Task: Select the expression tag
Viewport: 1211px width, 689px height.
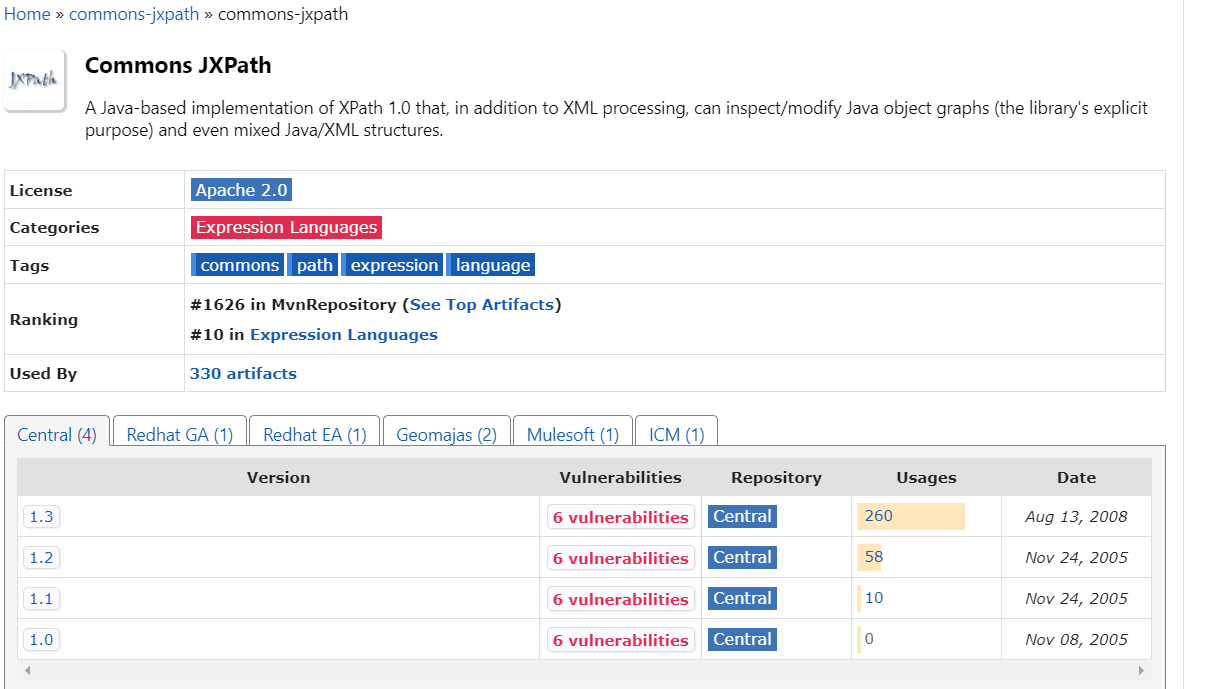Action: (x=393, y=264)
